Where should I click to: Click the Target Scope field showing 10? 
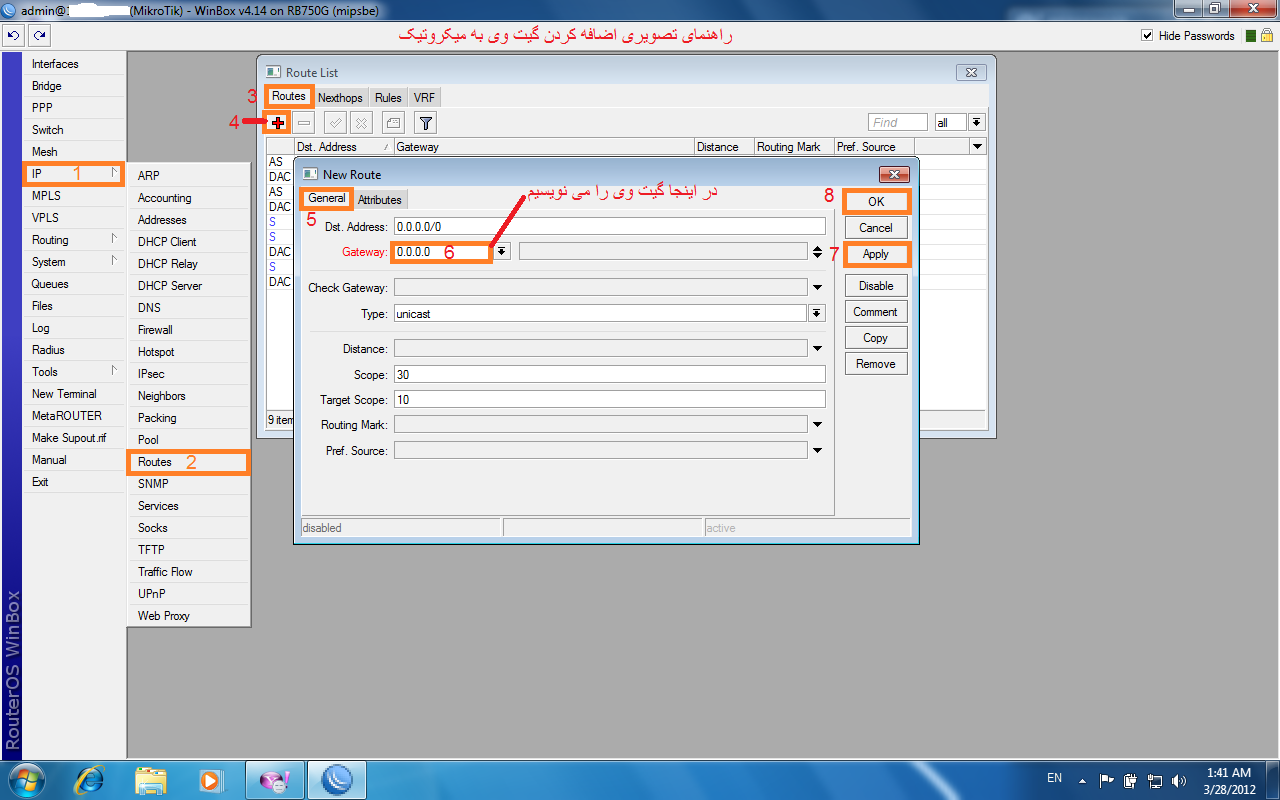tap(610, 399)
